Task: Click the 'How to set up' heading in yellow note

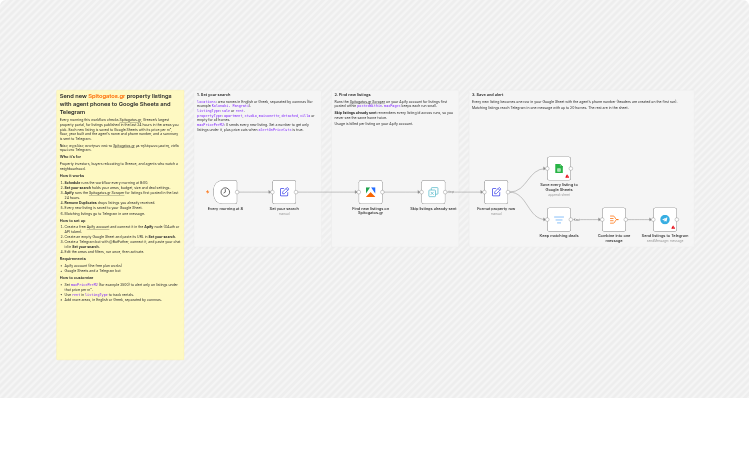Action: point(73,221)
